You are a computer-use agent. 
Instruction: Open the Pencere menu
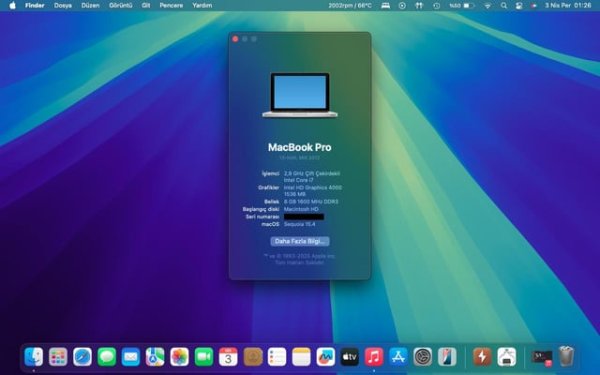[x=171, y=5]
